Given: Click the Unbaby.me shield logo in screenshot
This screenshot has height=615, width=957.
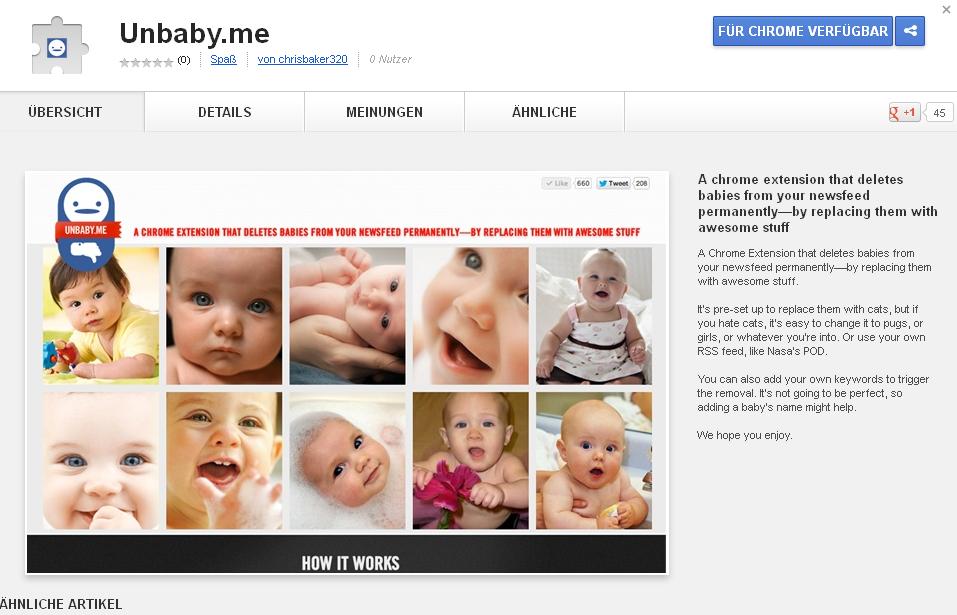Looking at the screenshot, I should coord(87,223).
